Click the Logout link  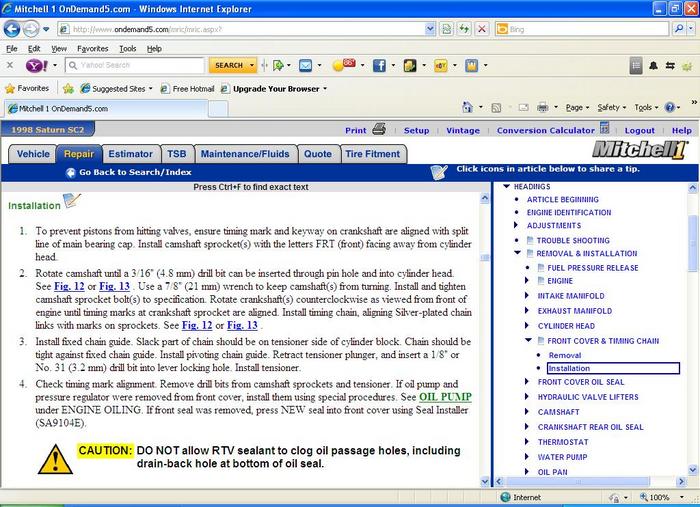639,130
